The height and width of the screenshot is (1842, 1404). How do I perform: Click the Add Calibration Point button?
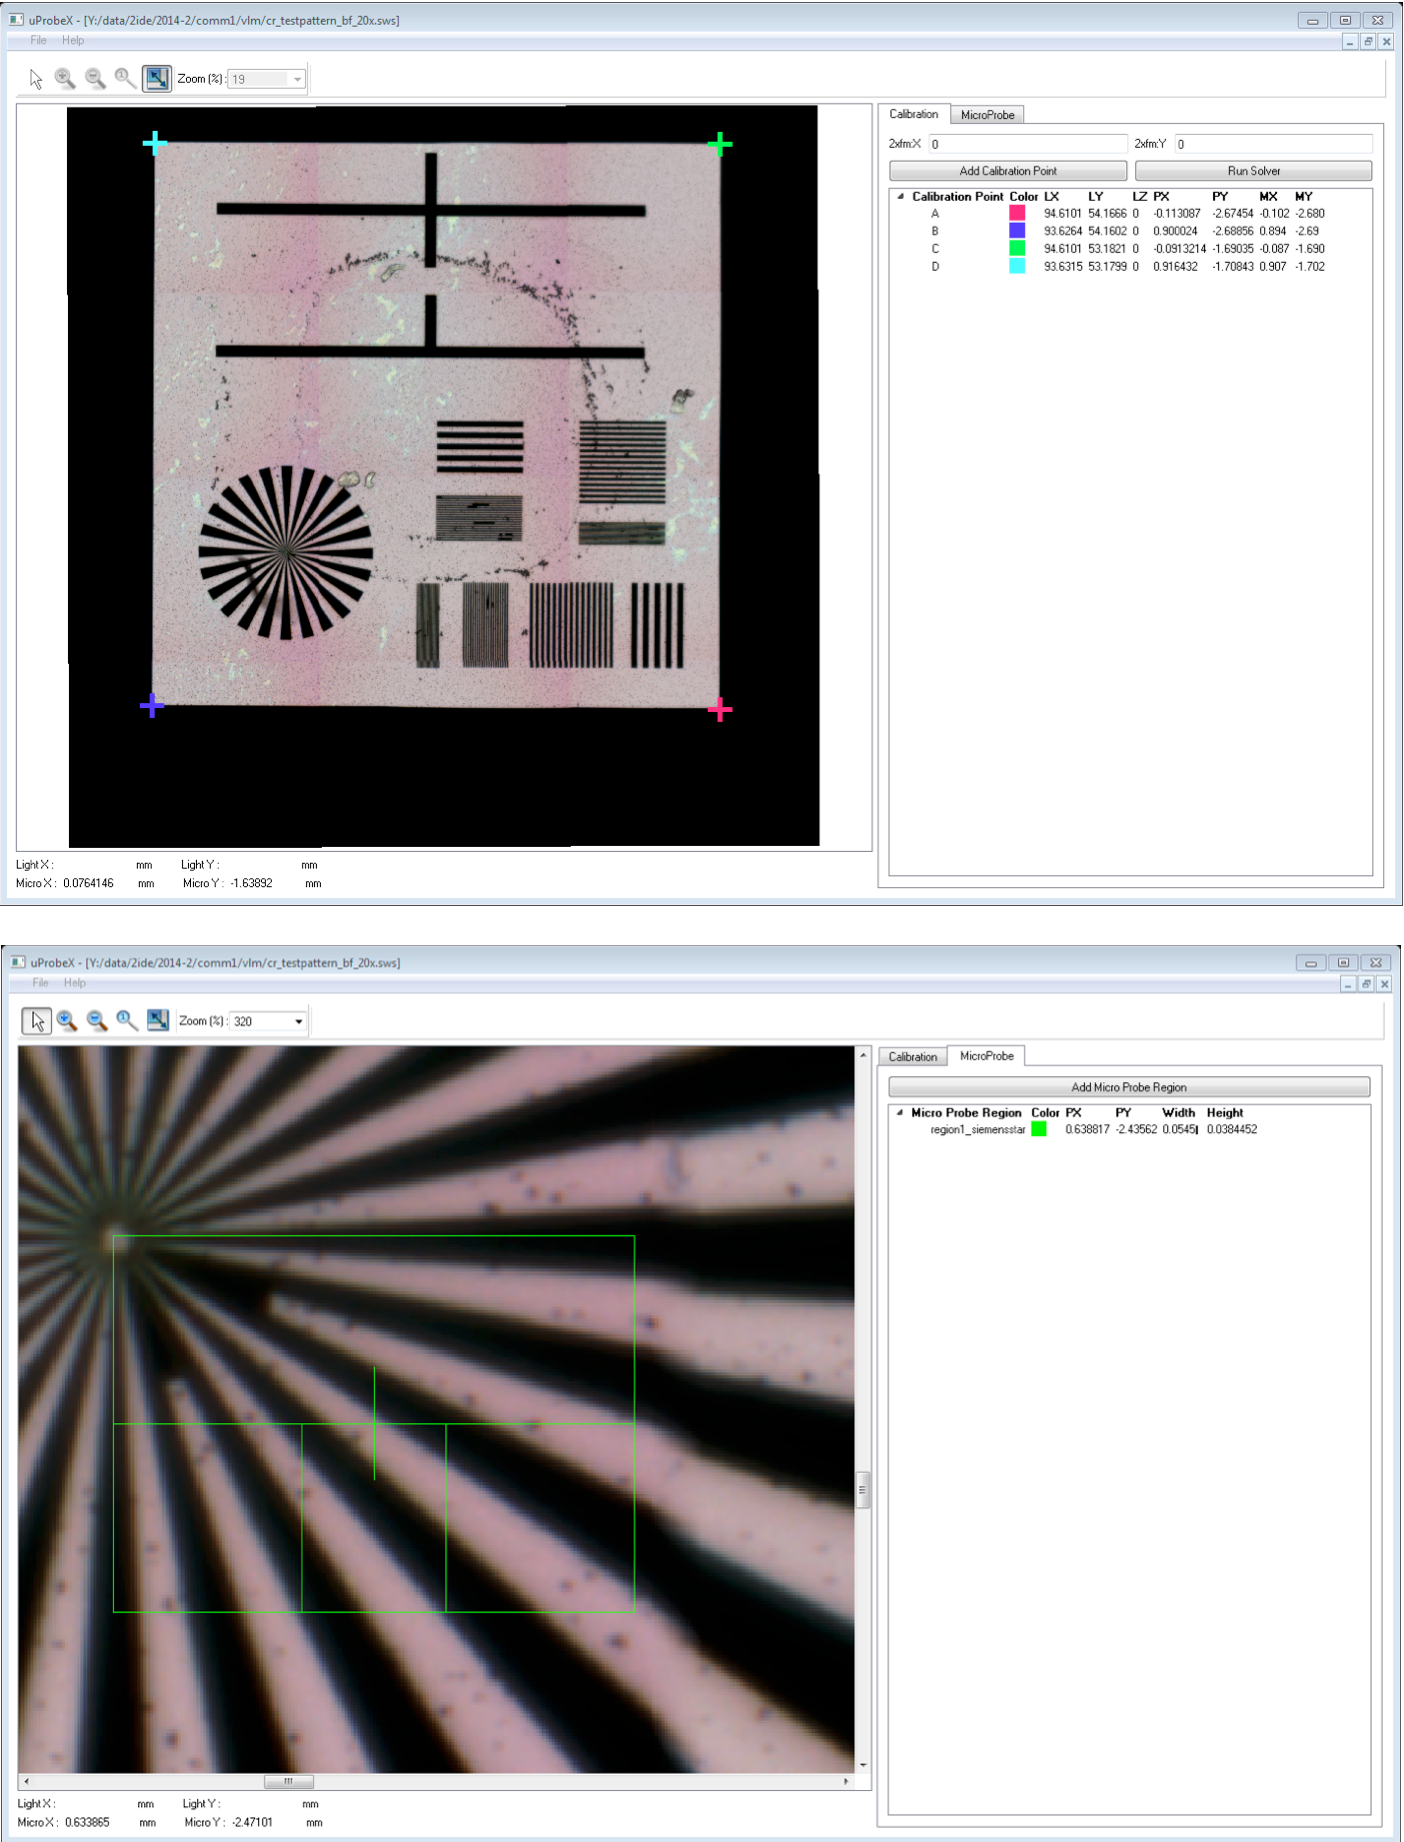pyautogui.click(x=1008, y=171)
